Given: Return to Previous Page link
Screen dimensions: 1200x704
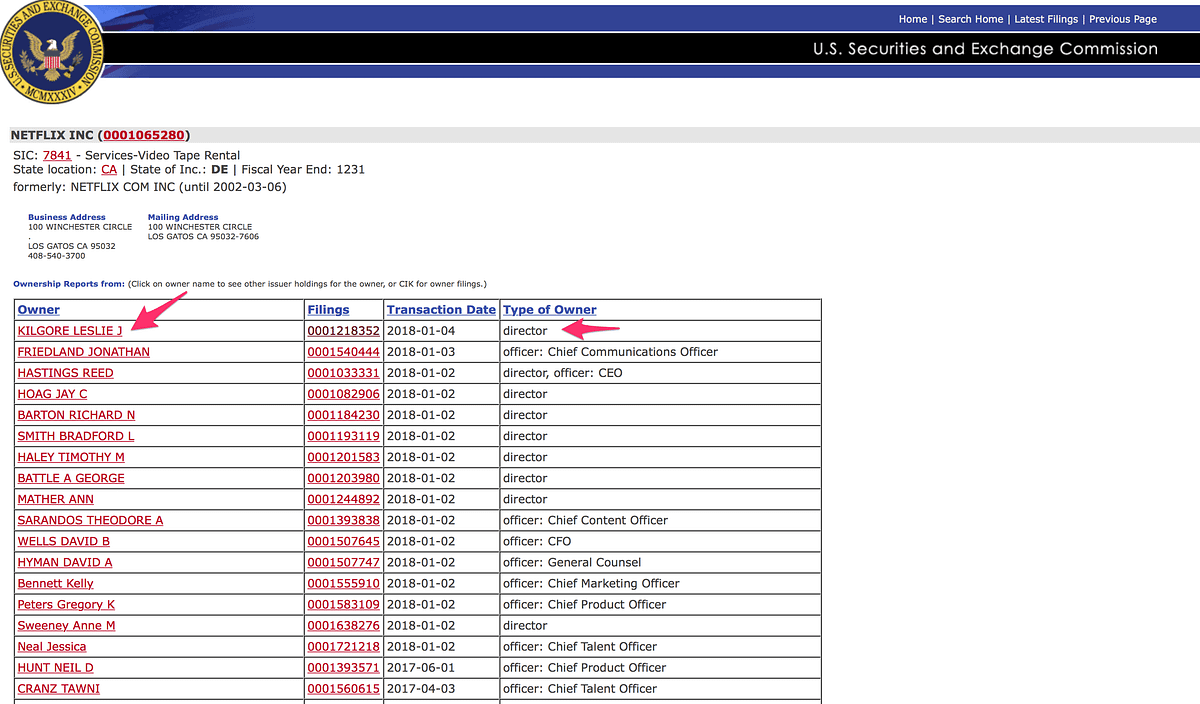Looking at the screenshot, I should [x=1123, y=19].
